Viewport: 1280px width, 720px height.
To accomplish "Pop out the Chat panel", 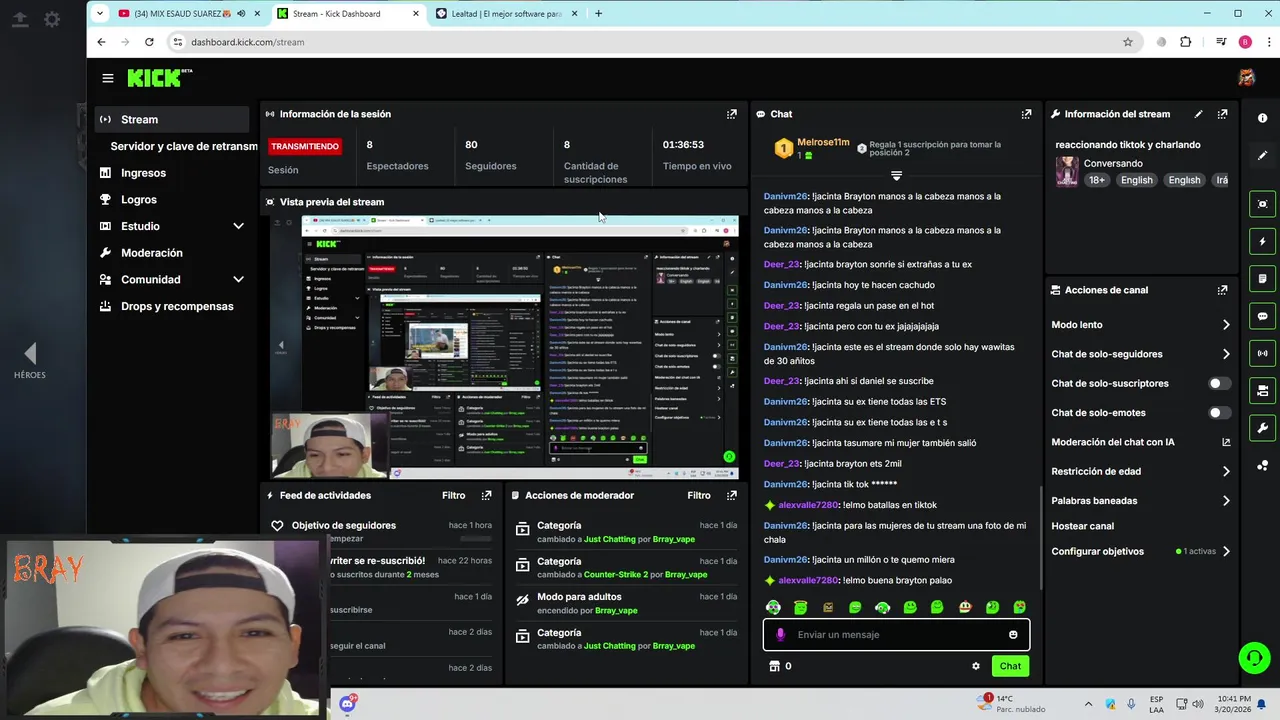I will 1026,114.
